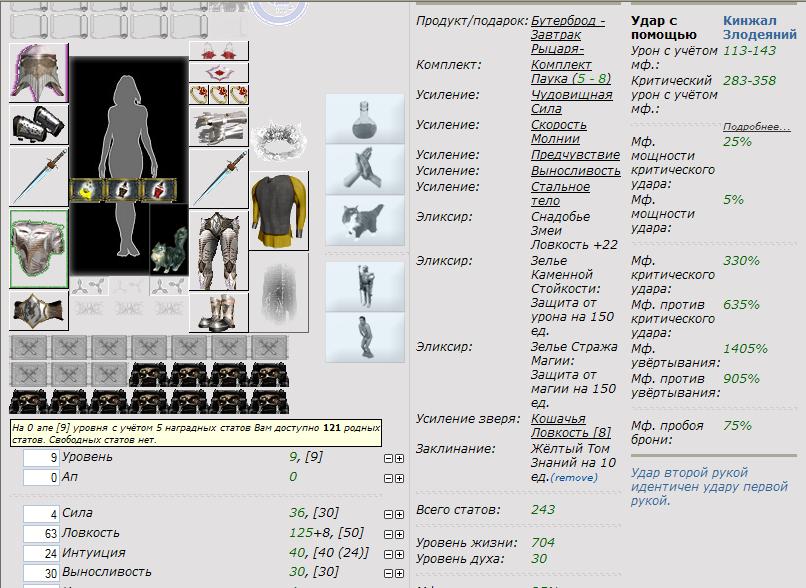Open the cat pet slot

tap(169, 248)
